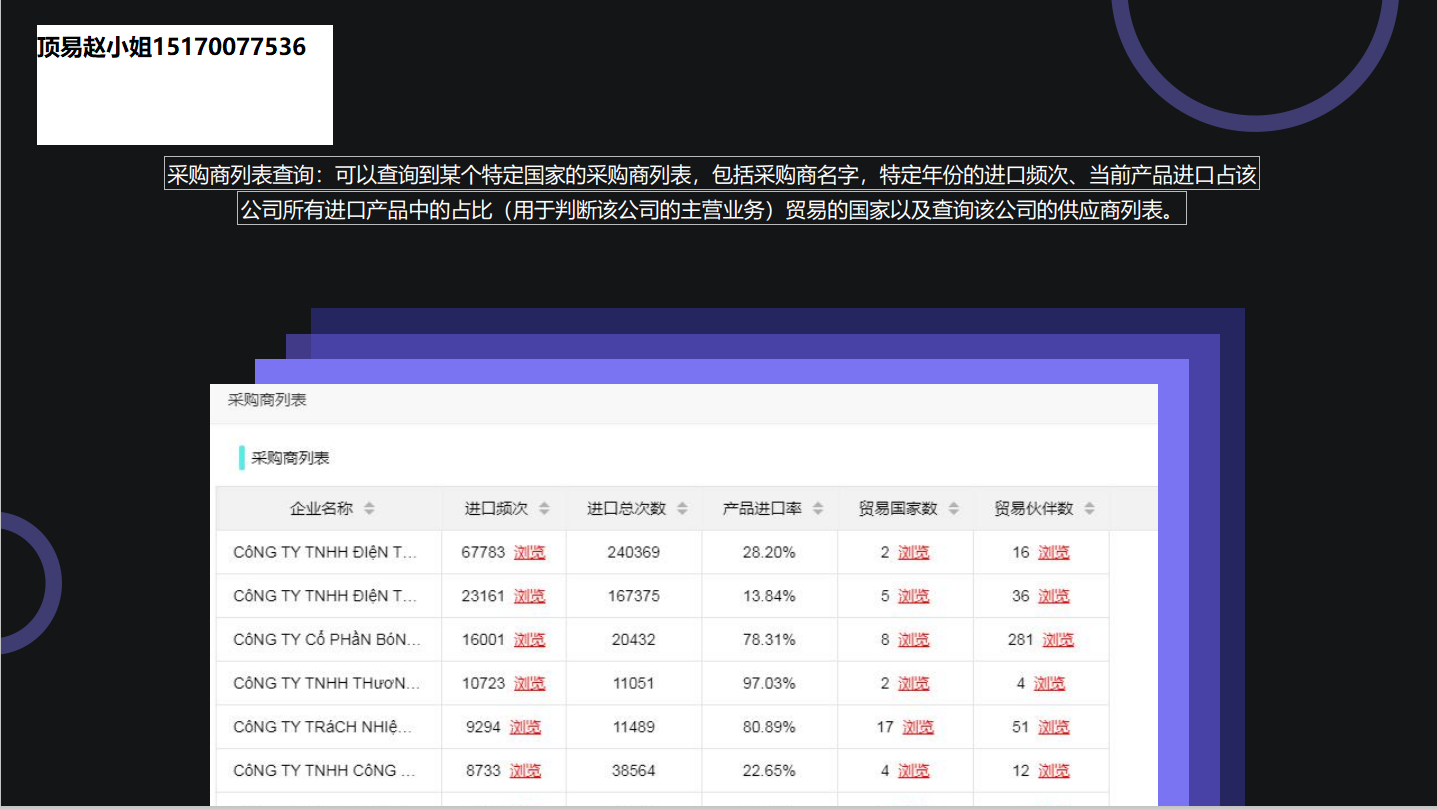Open 浏览 link next to frequency 67783
Image resolution: width=1437 pixels, height=810 pixels.
click(529, 552)
